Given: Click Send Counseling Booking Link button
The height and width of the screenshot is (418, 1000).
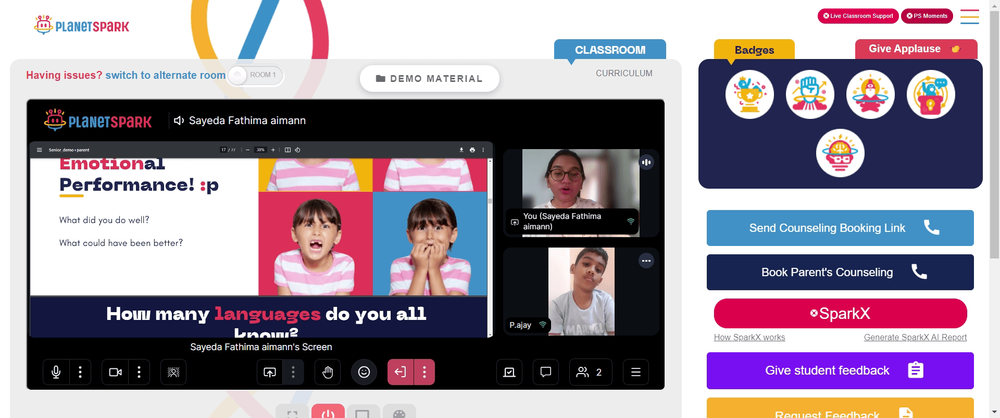Looking at the screenshot, I should (x=840, y=228).
